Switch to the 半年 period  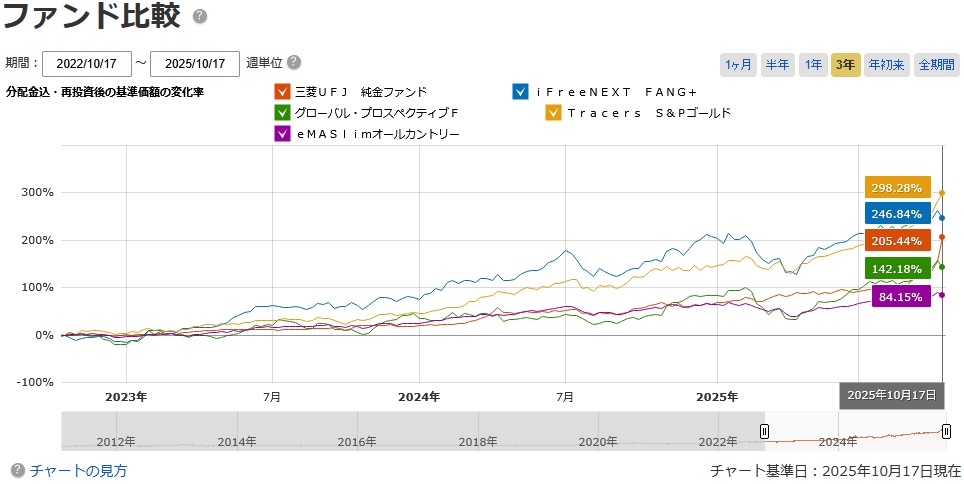777,65
